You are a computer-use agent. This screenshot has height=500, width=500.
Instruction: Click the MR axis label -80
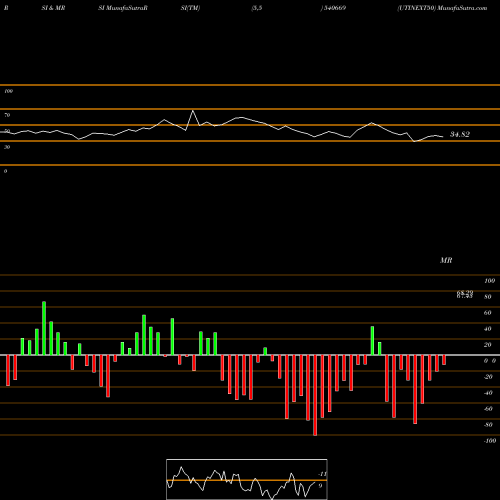point(488,425)
